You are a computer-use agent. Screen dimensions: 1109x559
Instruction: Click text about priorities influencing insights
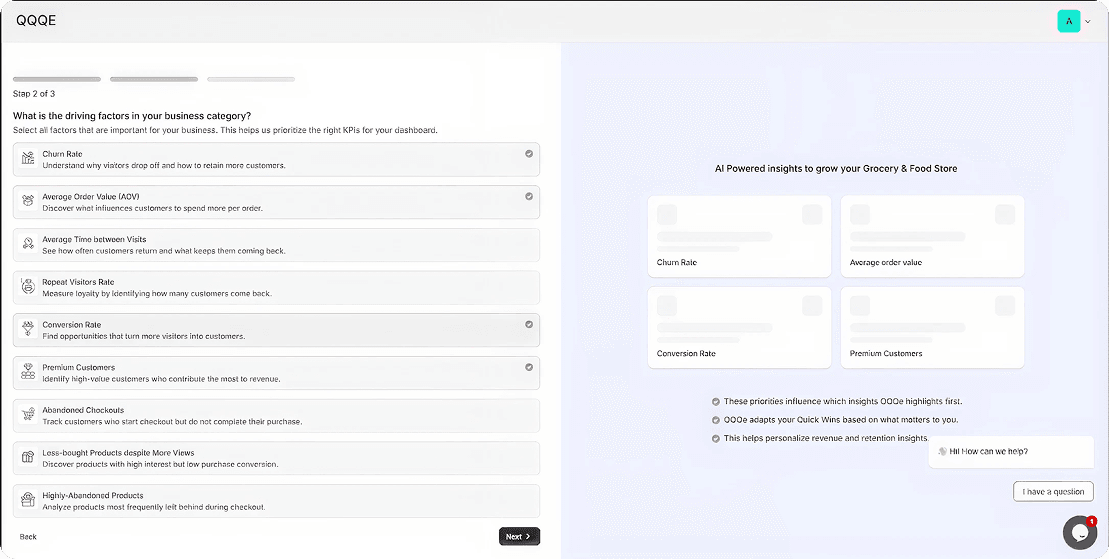(x=842, y=401)
